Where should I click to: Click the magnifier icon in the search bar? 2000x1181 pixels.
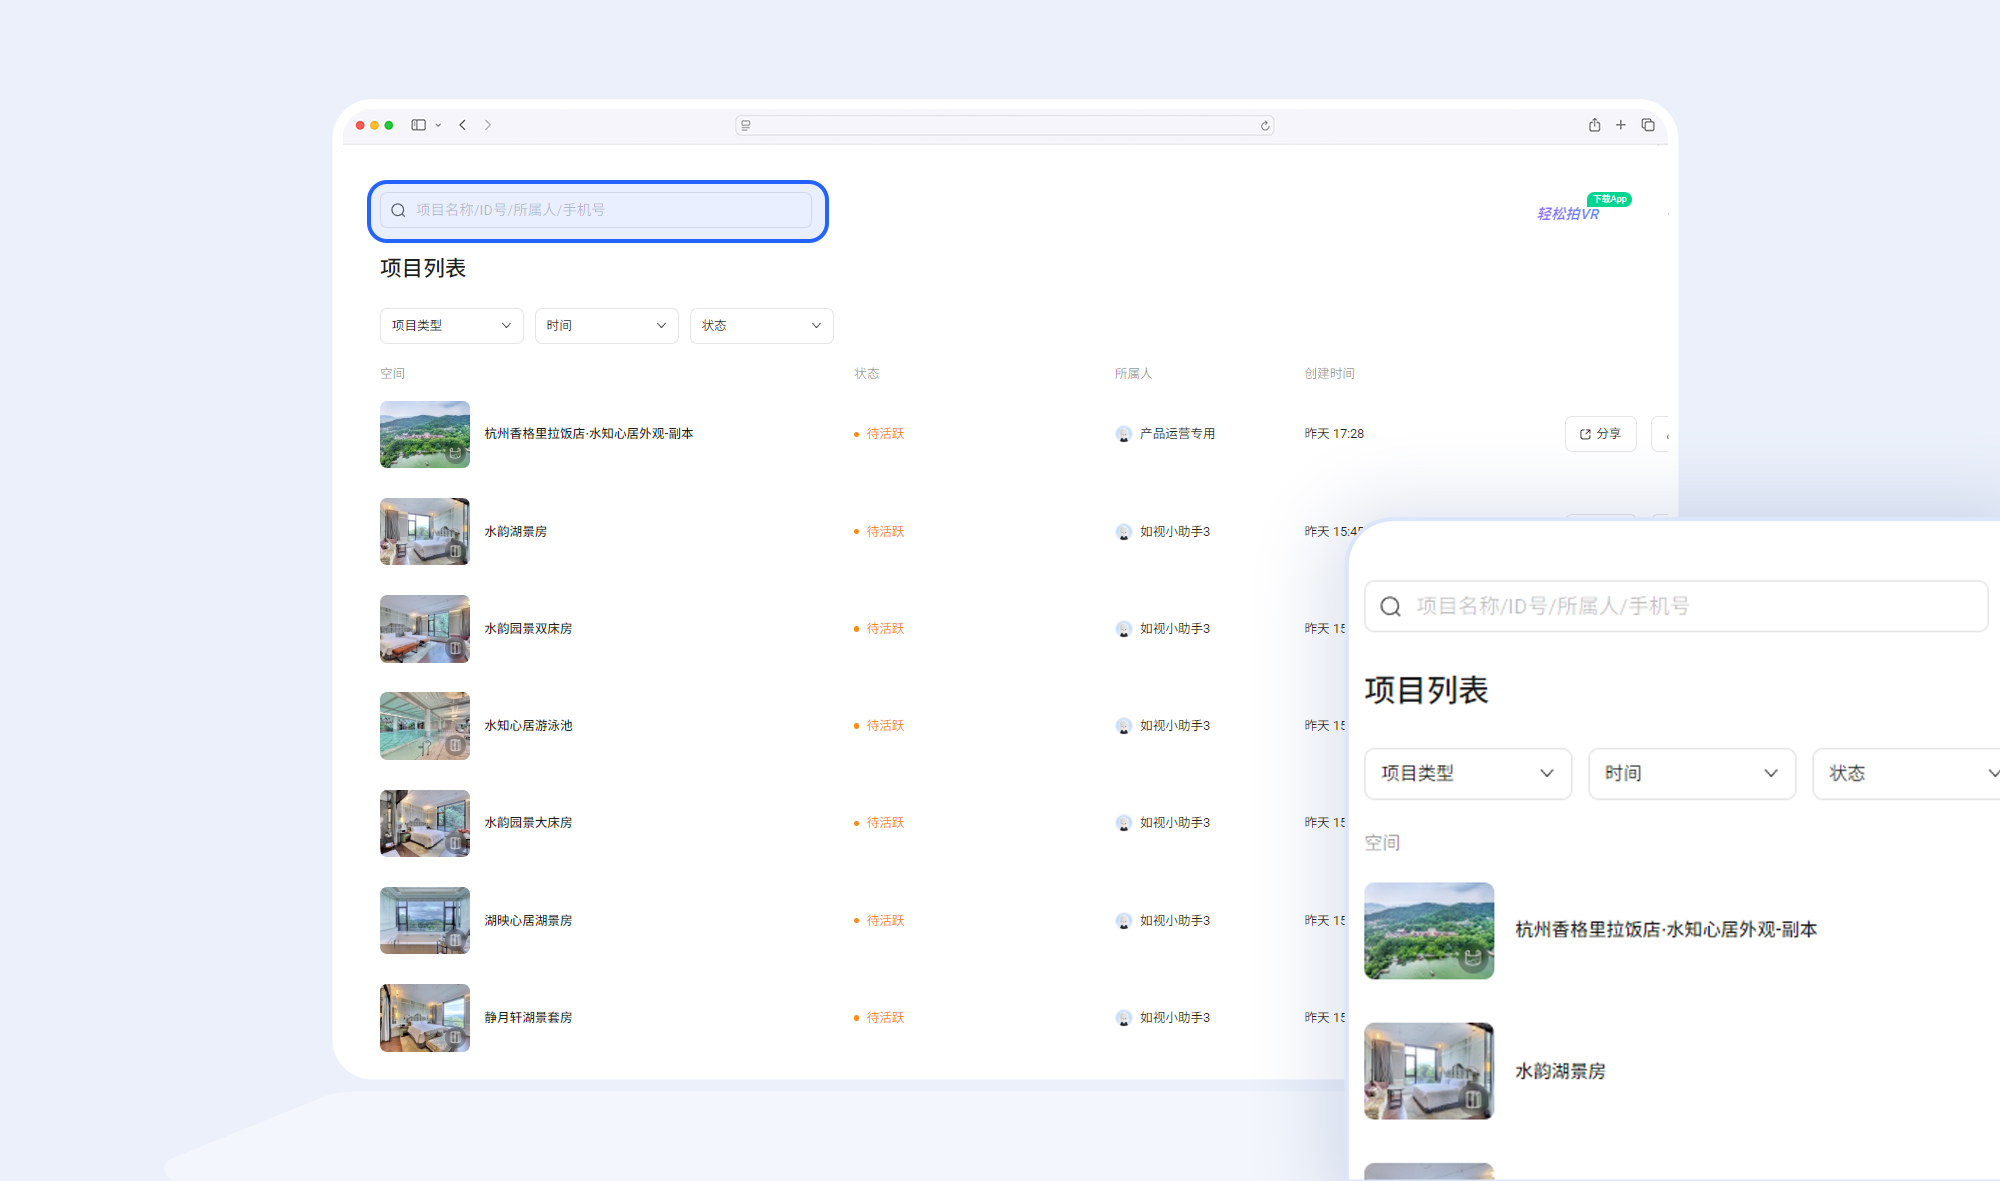click(x=398, y=210)
